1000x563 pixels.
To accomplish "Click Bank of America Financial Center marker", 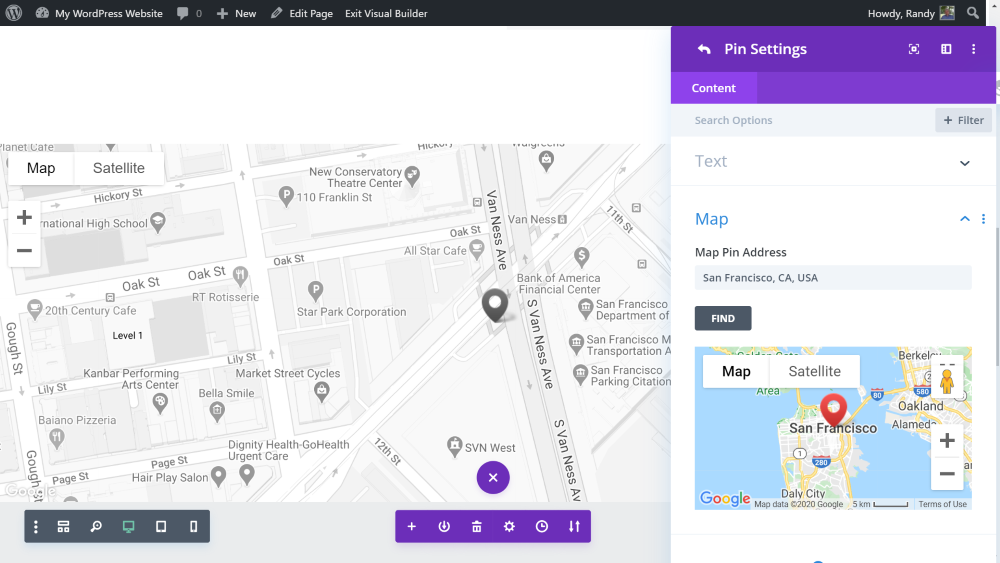I will 581,256.
